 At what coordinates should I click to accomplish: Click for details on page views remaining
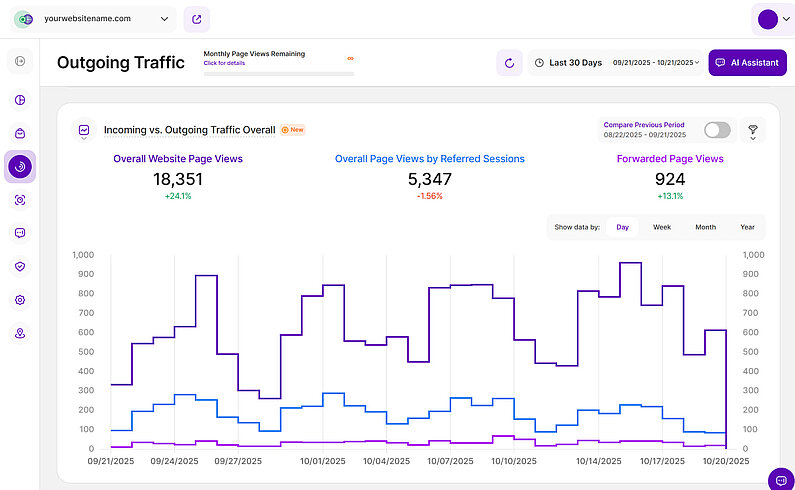[x=223, y=63]
